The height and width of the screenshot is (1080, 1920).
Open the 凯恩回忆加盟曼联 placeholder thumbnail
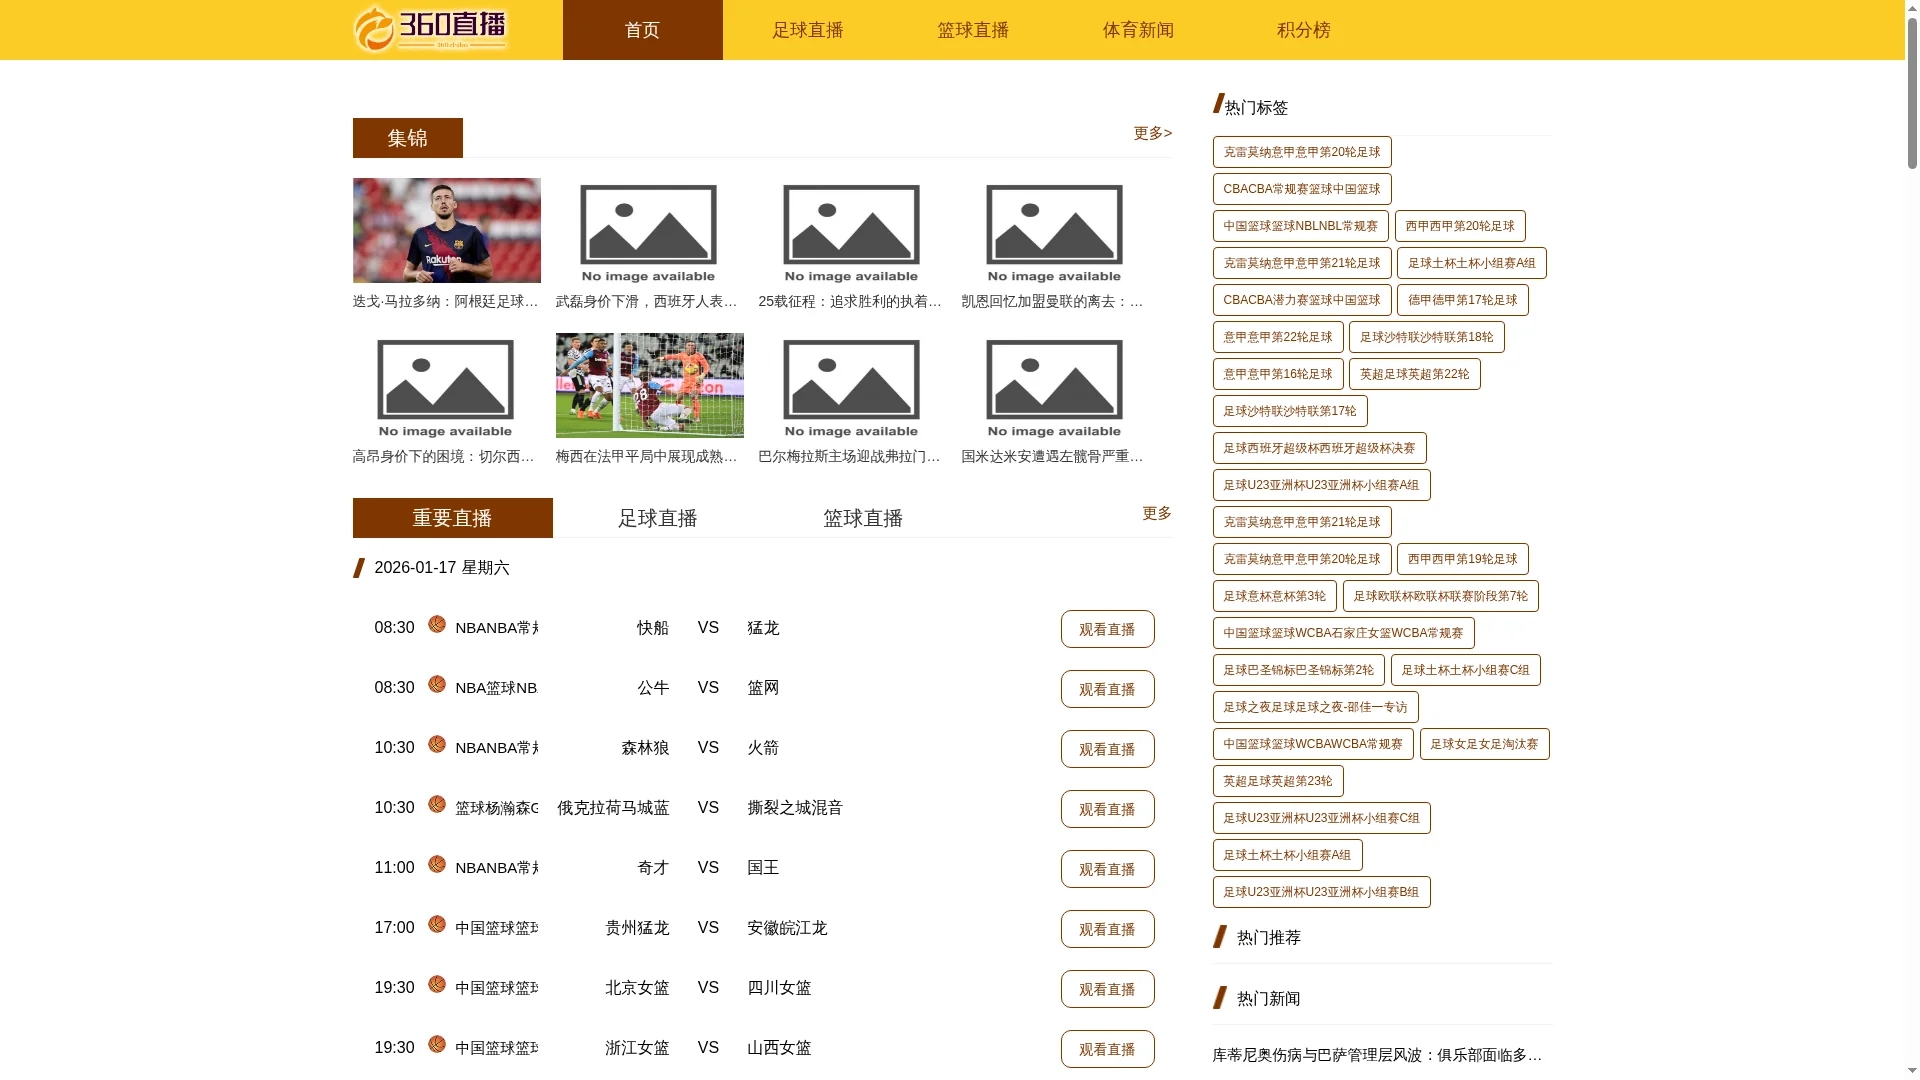1055,230
